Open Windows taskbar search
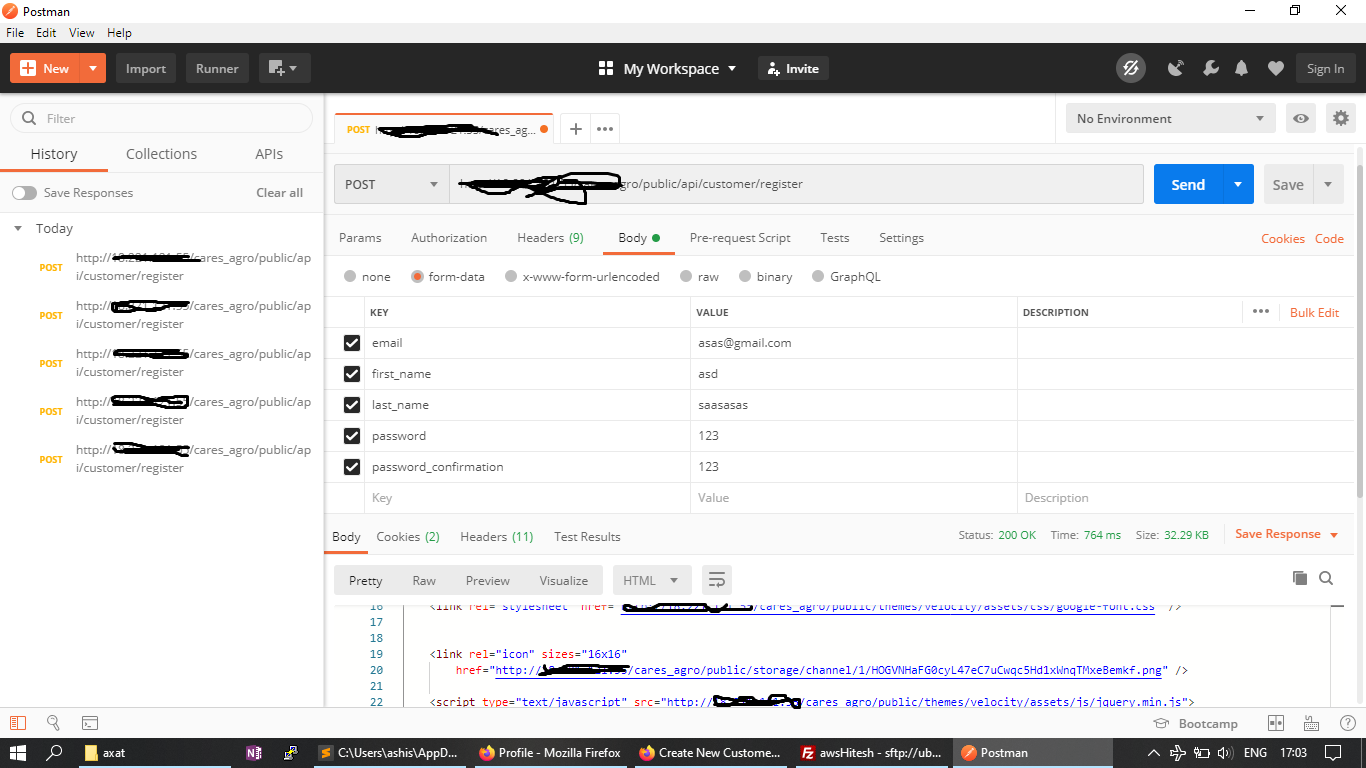The height and width of the screenshot is (768, 1366). coord(55,752)
